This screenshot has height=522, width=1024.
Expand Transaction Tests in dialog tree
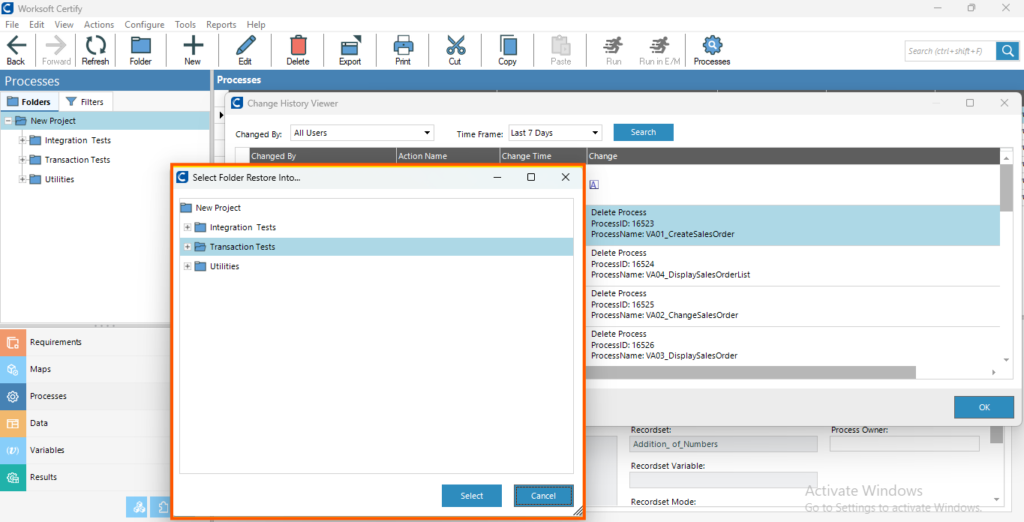pyautogui.click(x=187, y=247)
